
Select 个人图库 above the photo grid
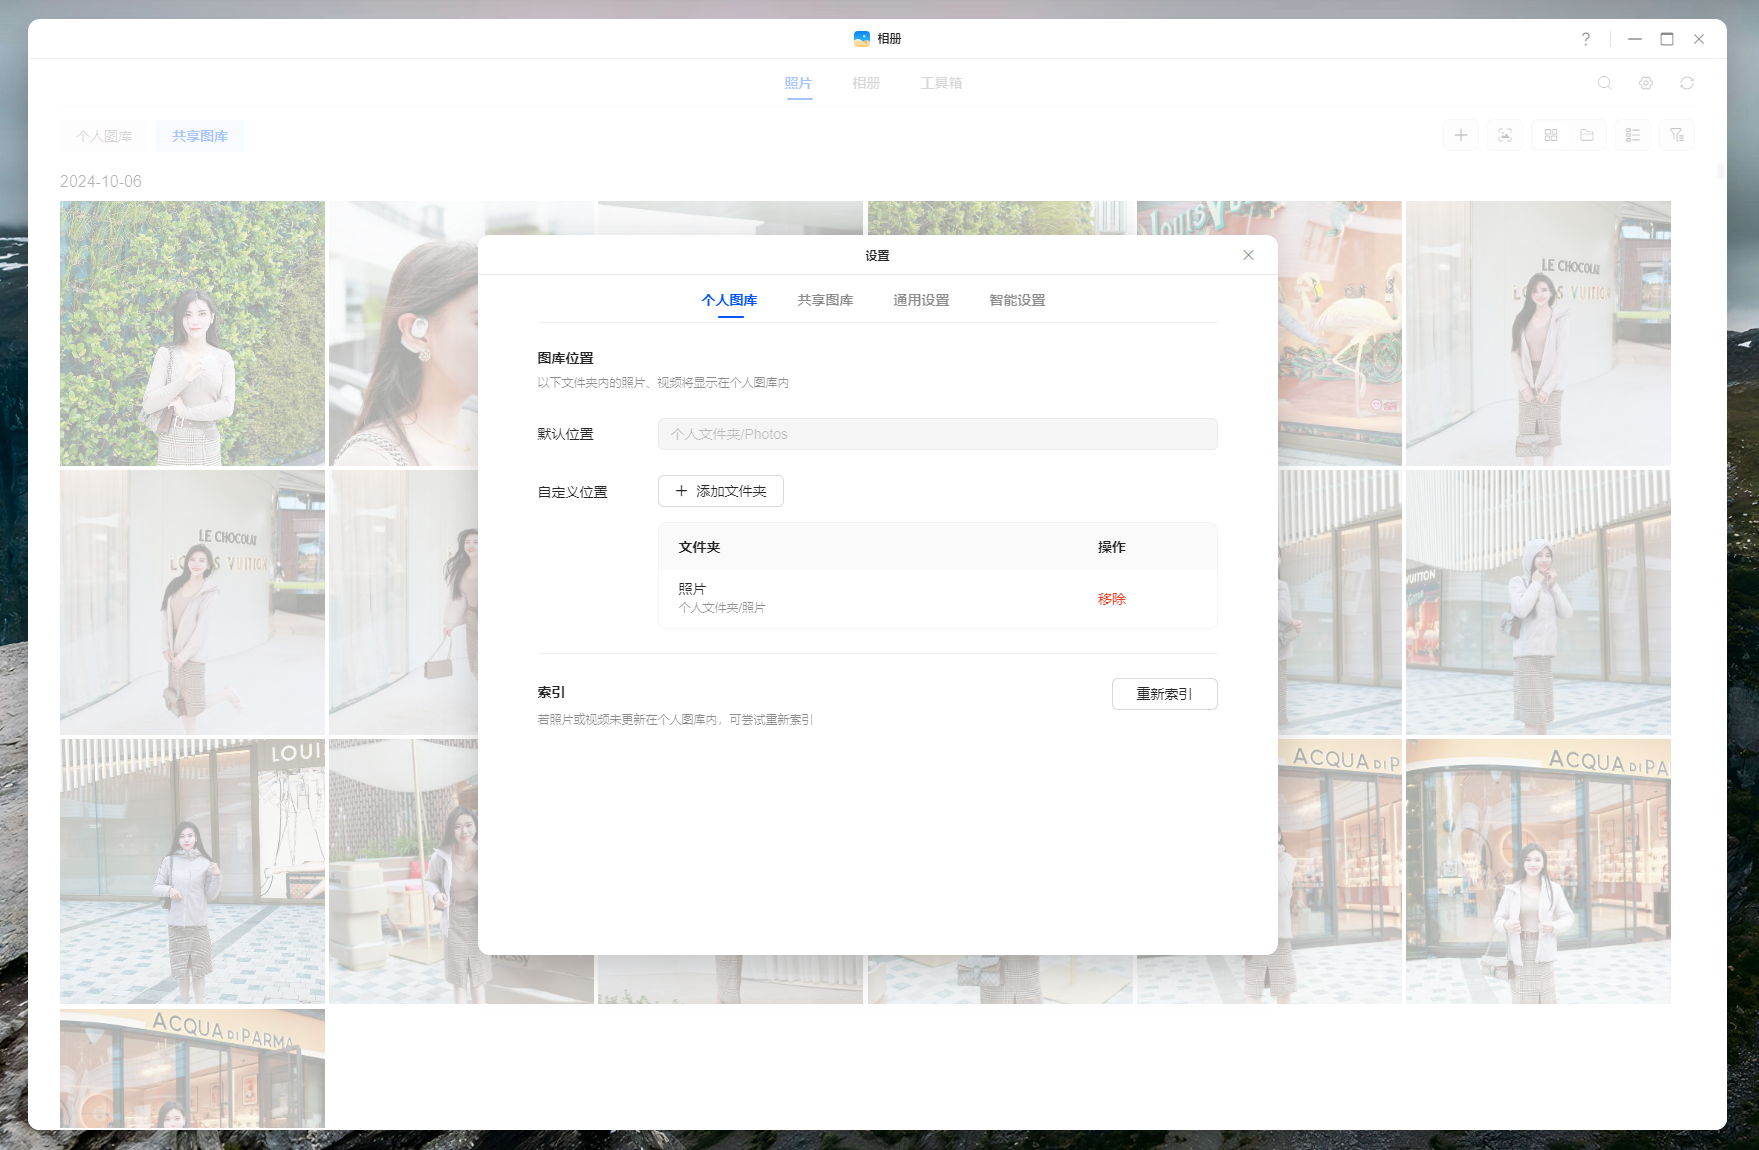[x=104, y=136]
